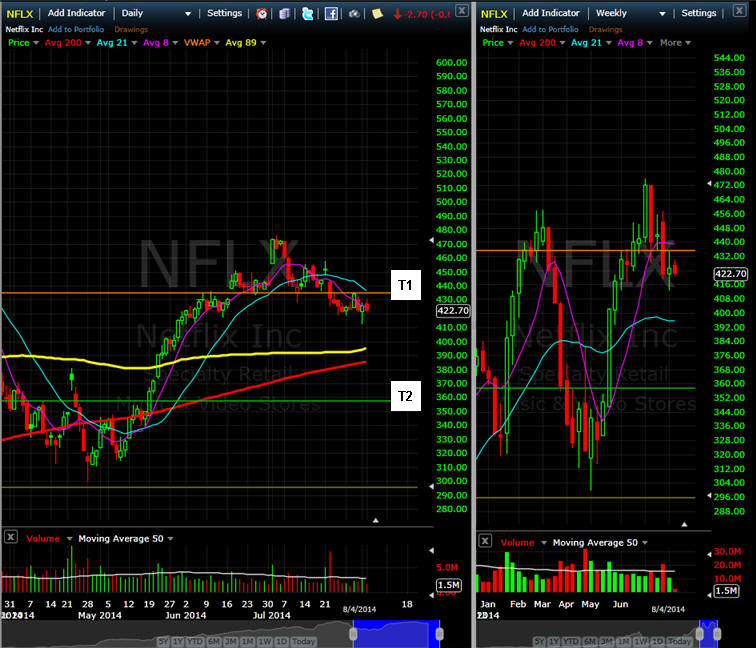756x648 pixels.
Task: Click the 422.70 current price label on the weekly axis
Action: click(x=730, y=274)
